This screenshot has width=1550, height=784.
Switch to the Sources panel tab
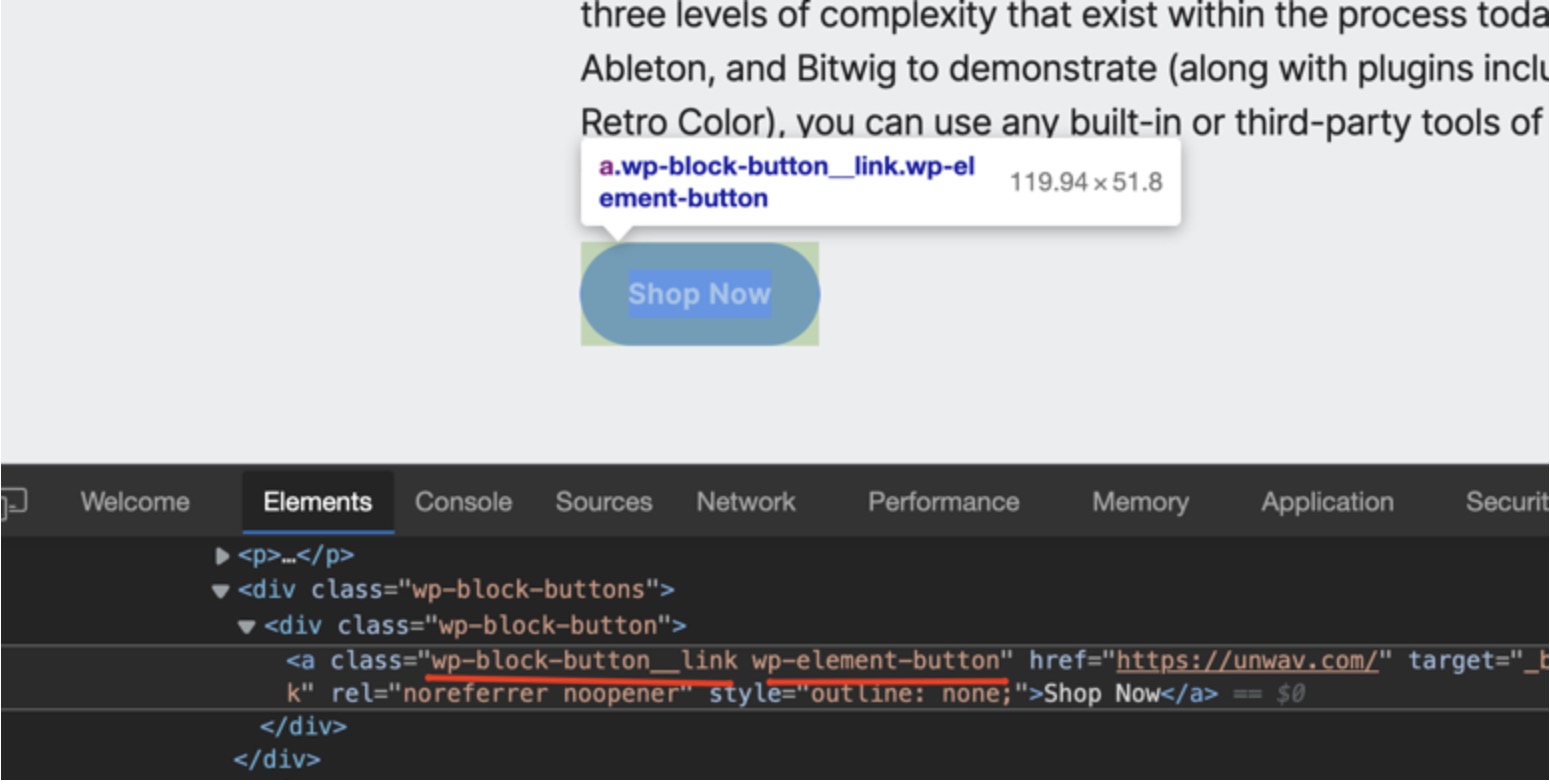(603, 502)
